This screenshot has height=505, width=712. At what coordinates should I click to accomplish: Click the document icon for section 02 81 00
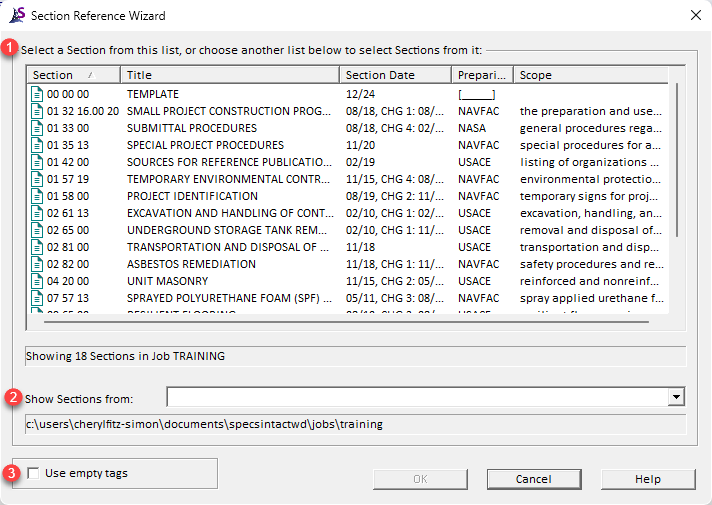pos(37,247)
